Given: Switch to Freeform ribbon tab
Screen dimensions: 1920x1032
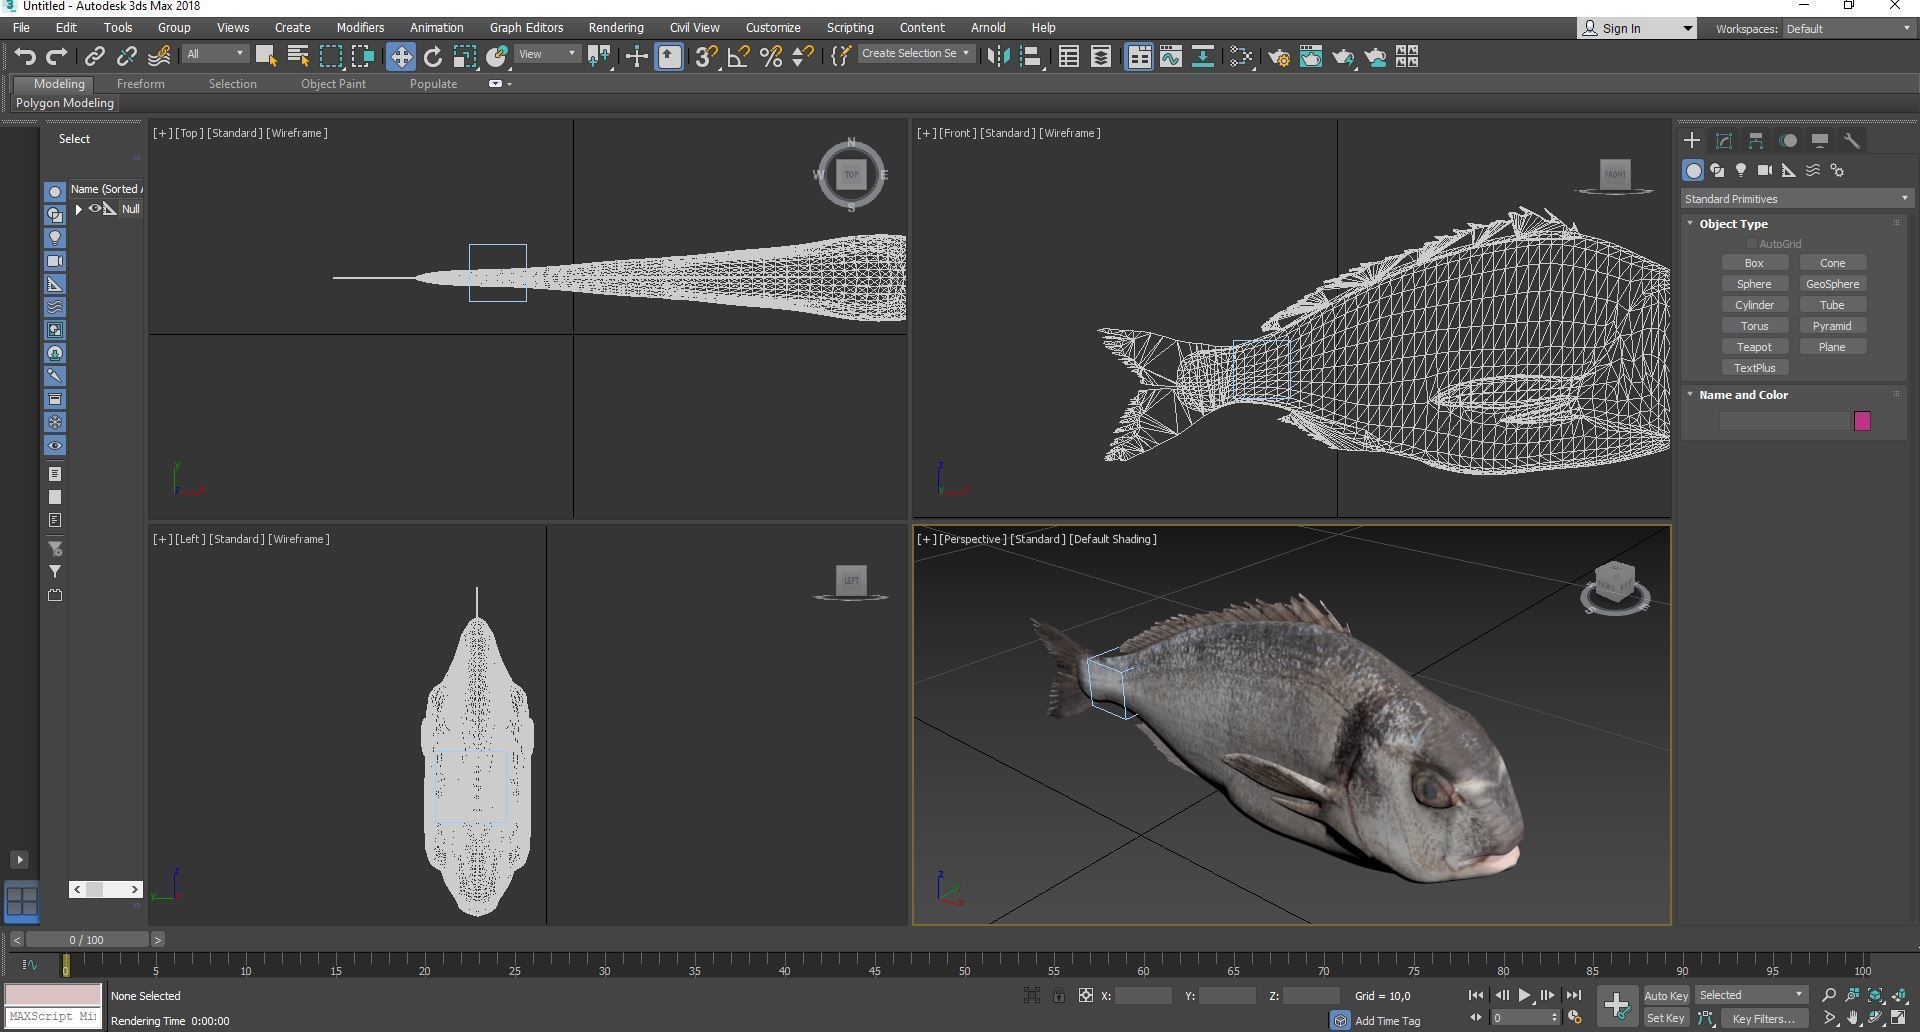Looking at the screenshot, I should pyautogui.click(x=140, y=84).
